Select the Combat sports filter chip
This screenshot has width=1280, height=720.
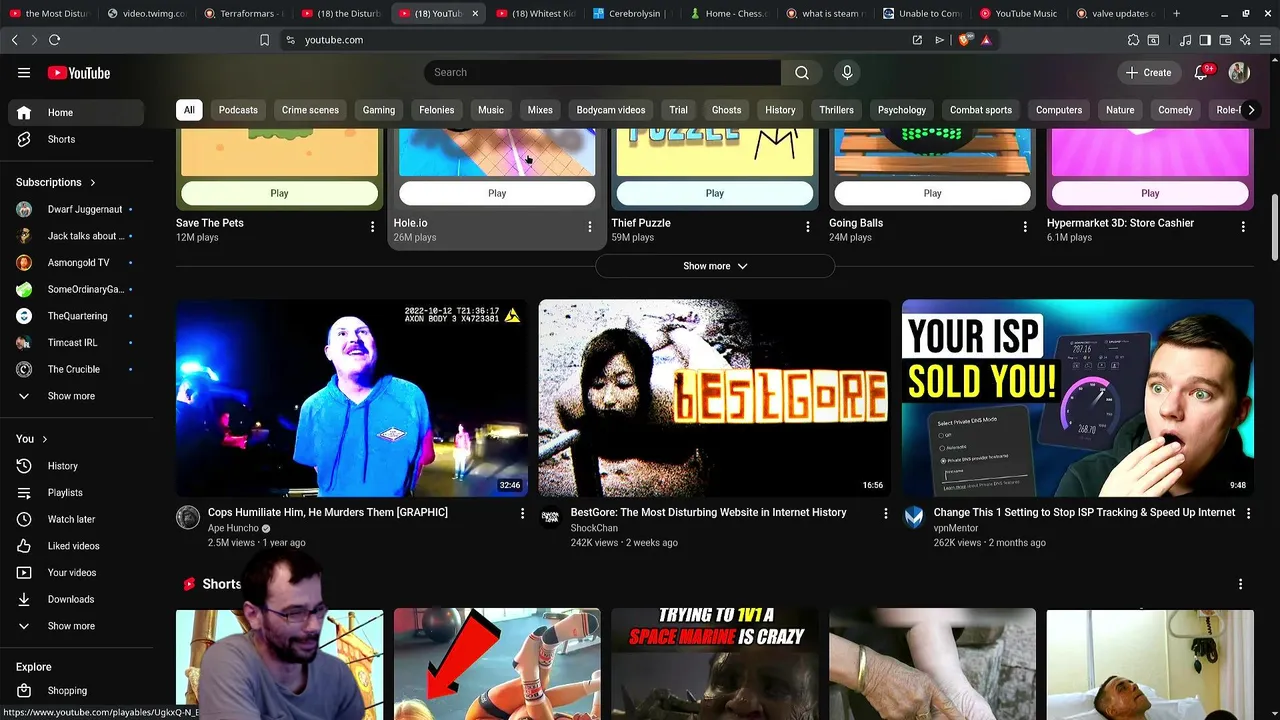click(981, 110)
